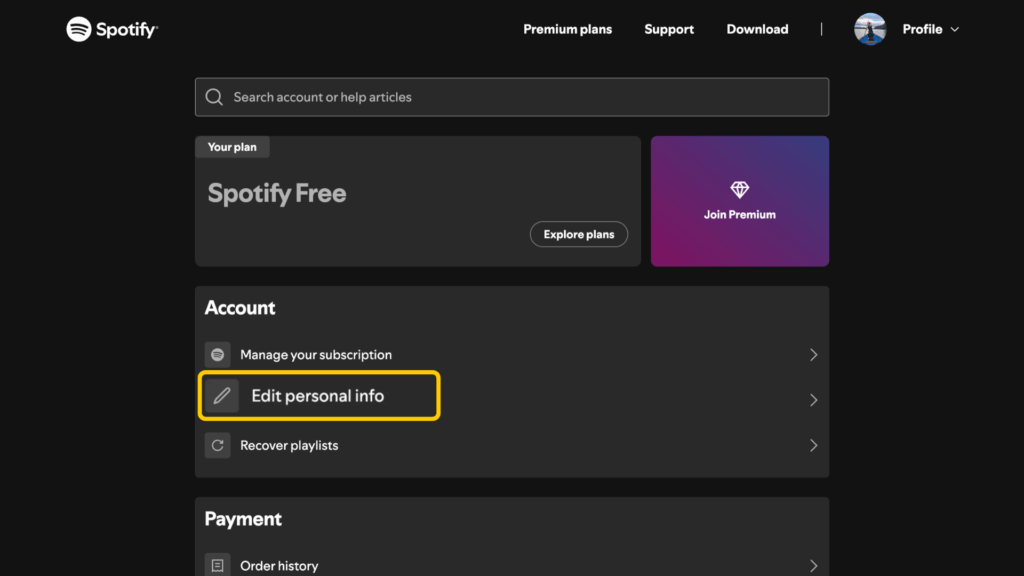Open the Support navigation link
Image resolution: width=1024 pixels, height=576 pixels.
[x=669, y=29]
